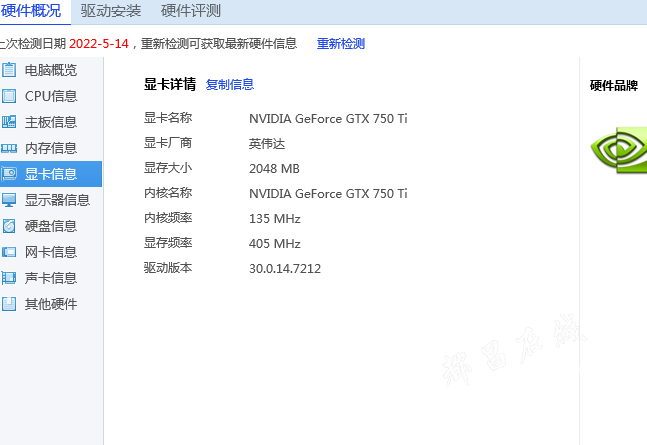Show 声卡信息 in the sidebar
Image resolution: width=647 pixels, height=445 pixels.
click(x=51, y=278)
